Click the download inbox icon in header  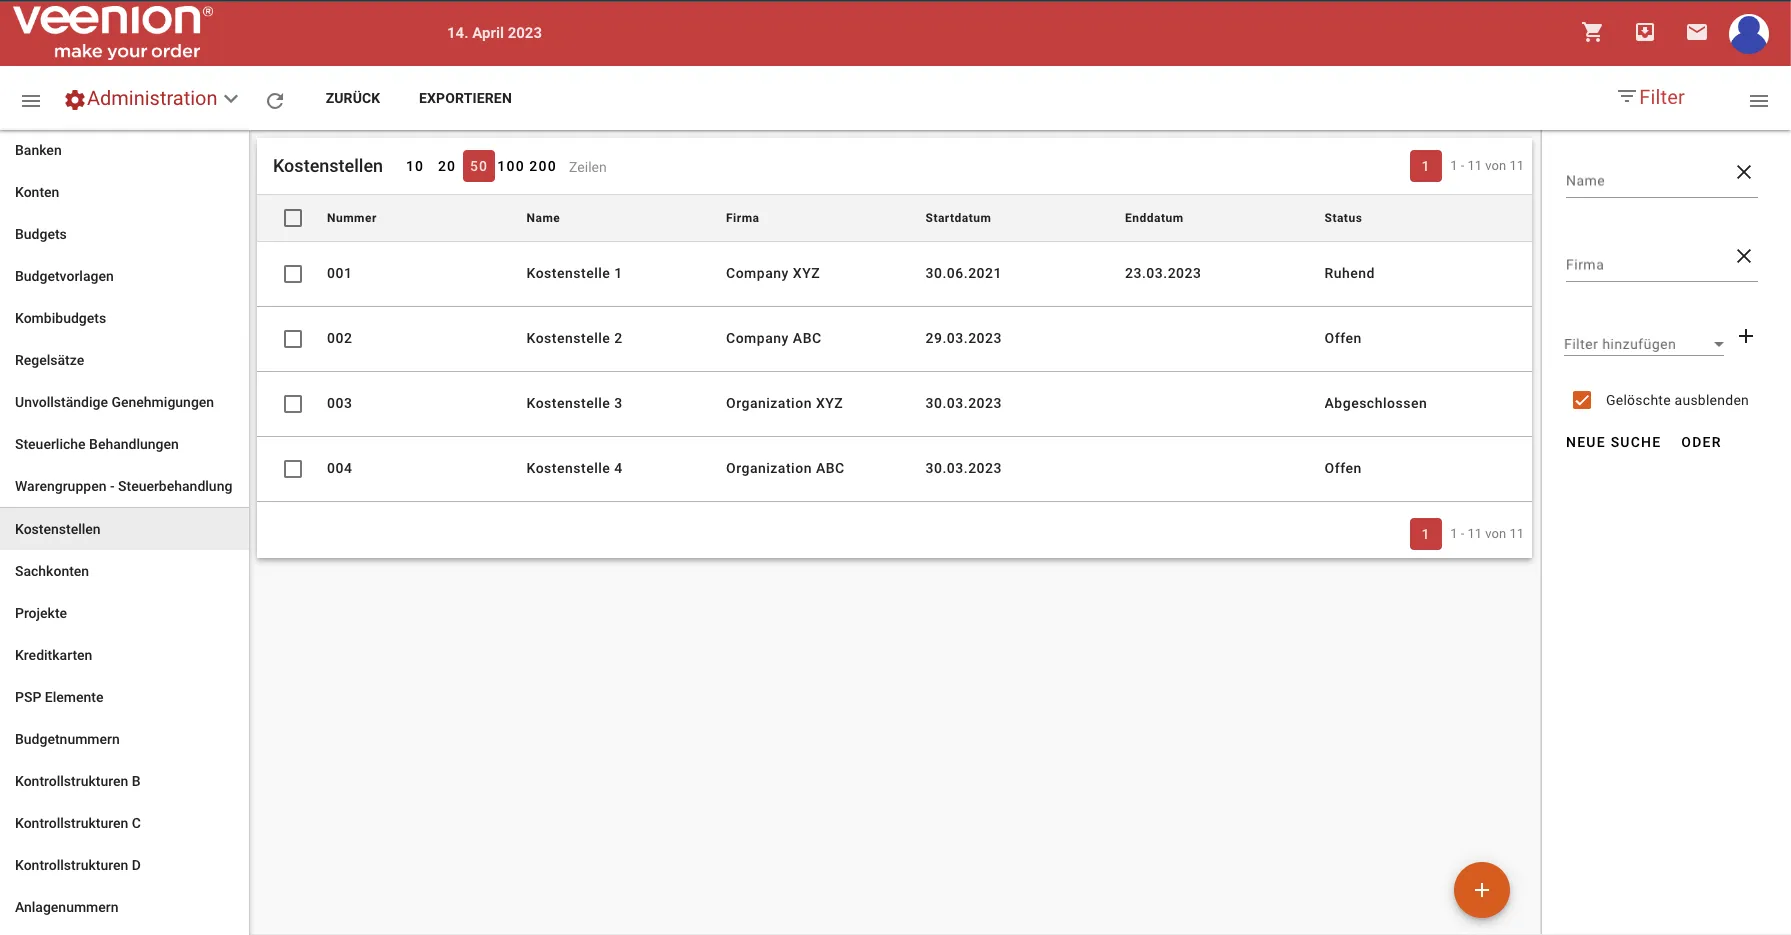[x=1644, y=32]
